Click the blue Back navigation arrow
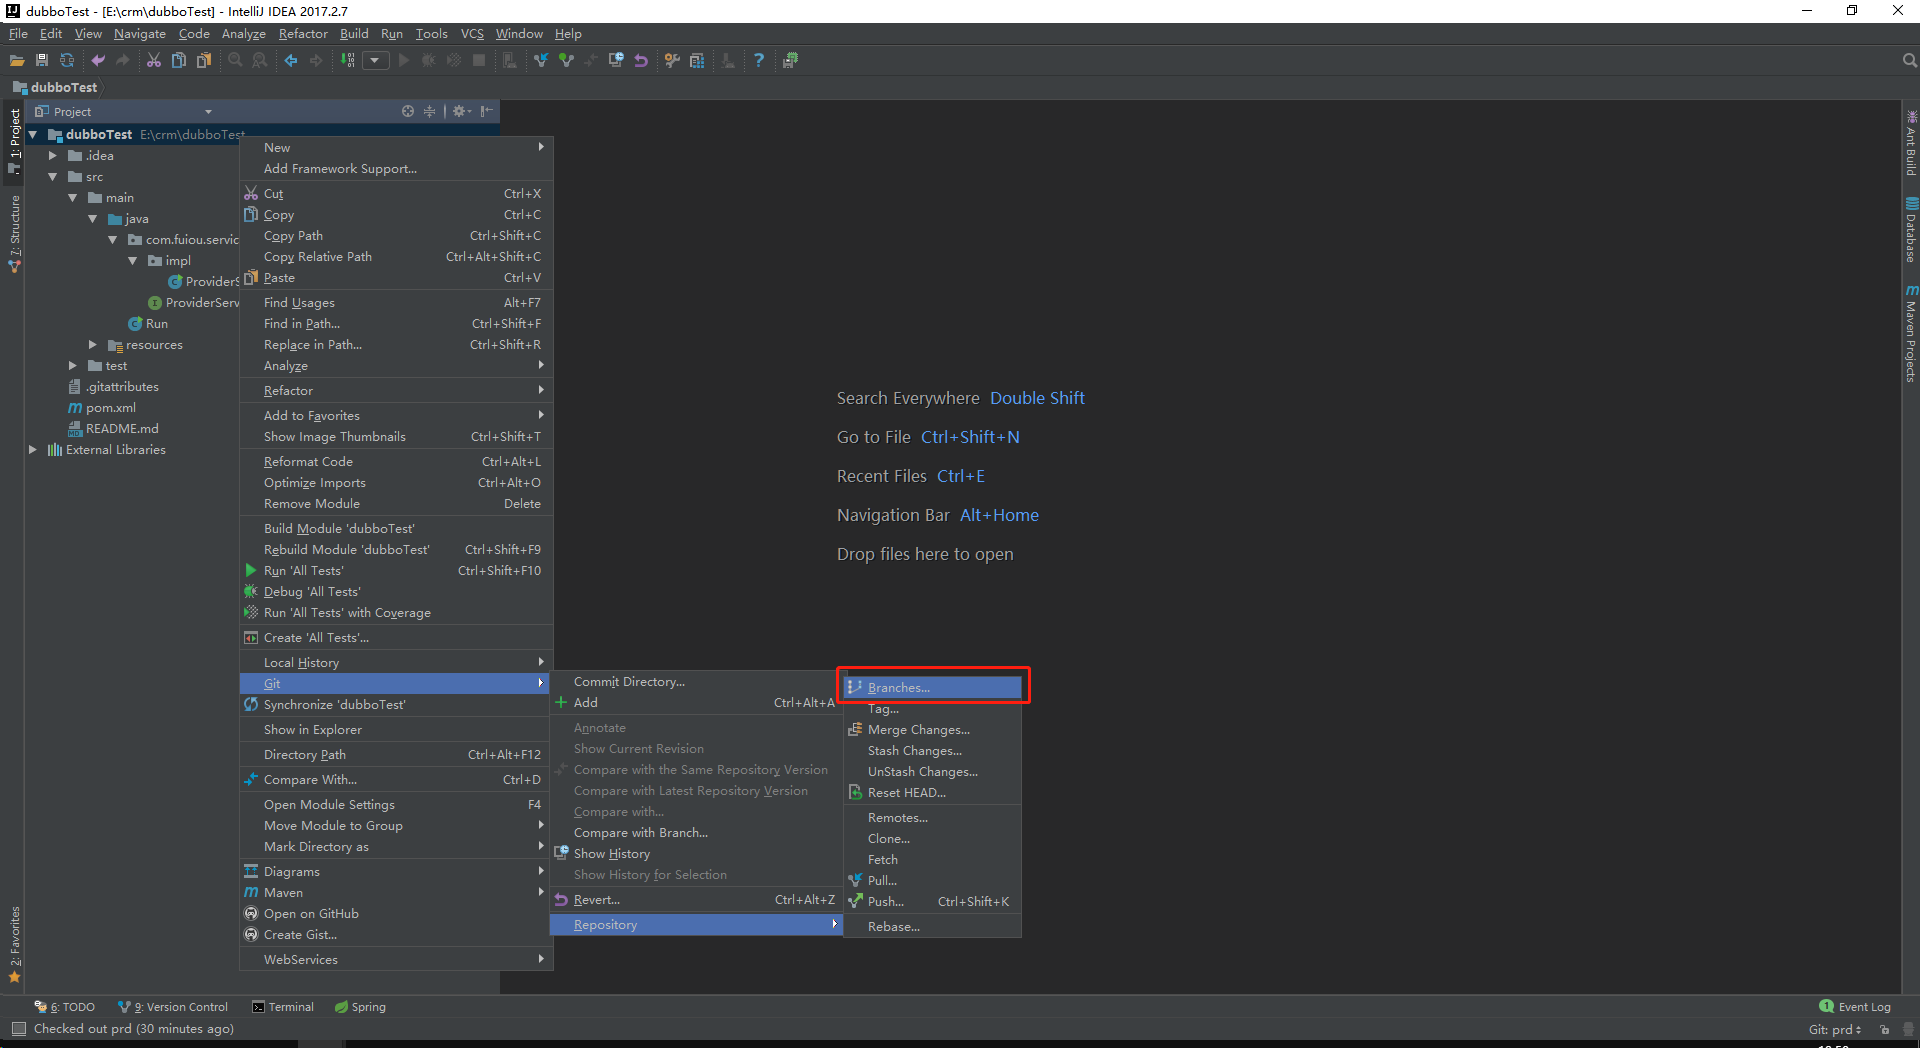This screenshot has height=1048, width=1920. (x=291, y=61)
